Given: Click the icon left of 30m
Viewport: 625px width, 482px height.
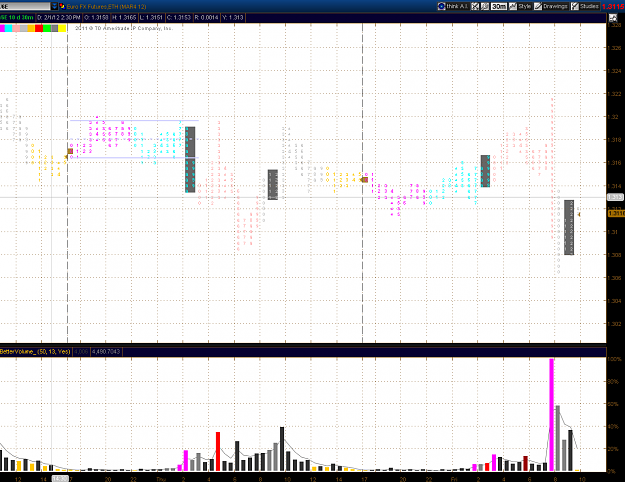Looking at the screenshot, I should (x=485, y=6).
